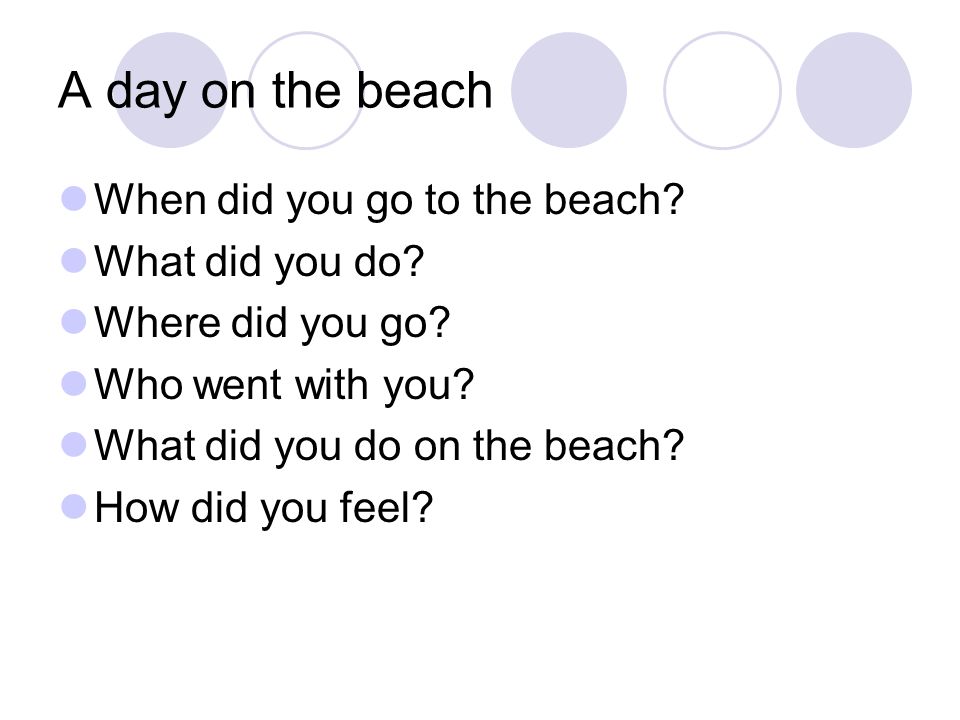Click the outlined empty circle in the header

722,90
